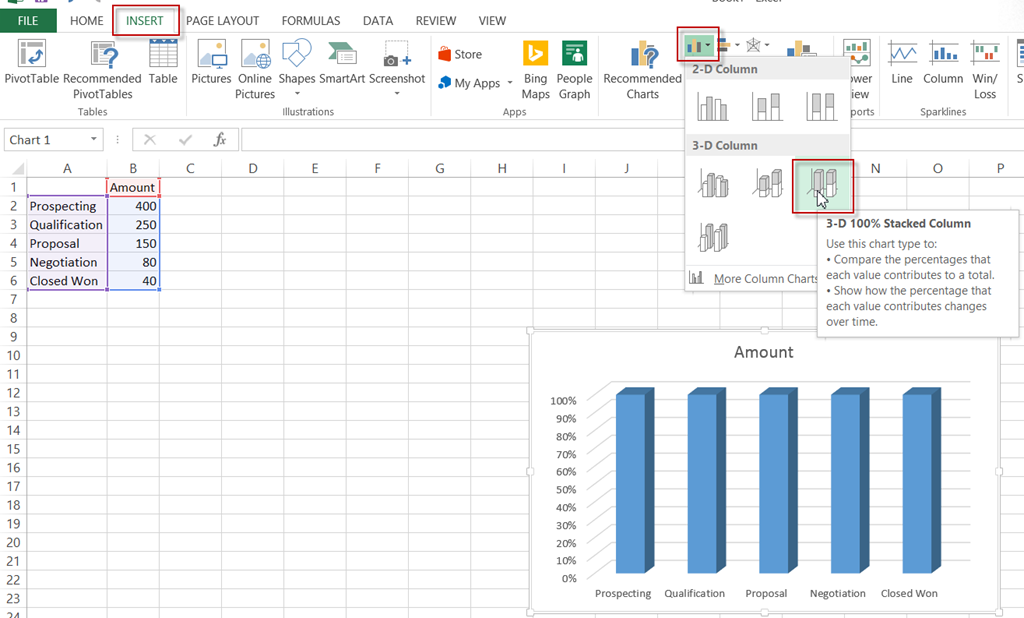Screen dimensions: 1024x618
Task: Insert a Table
Action: click(x=163, y=62)
